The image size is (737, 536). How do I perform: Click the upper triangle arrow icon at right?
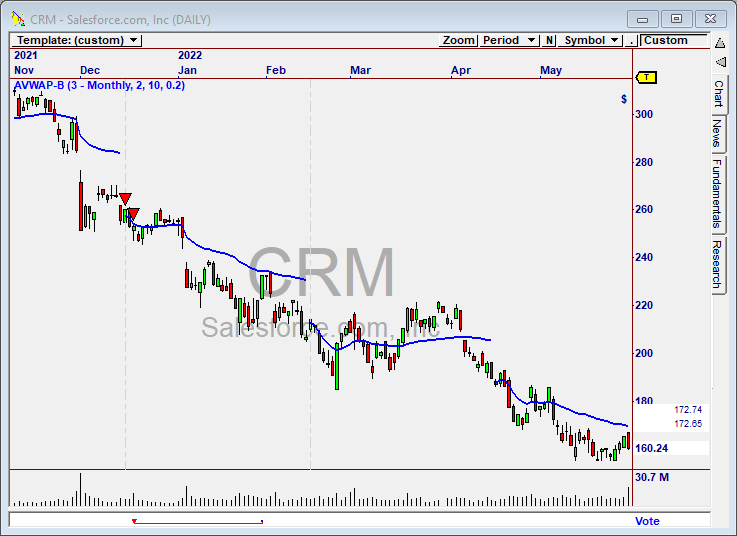(x=720, y=43)
